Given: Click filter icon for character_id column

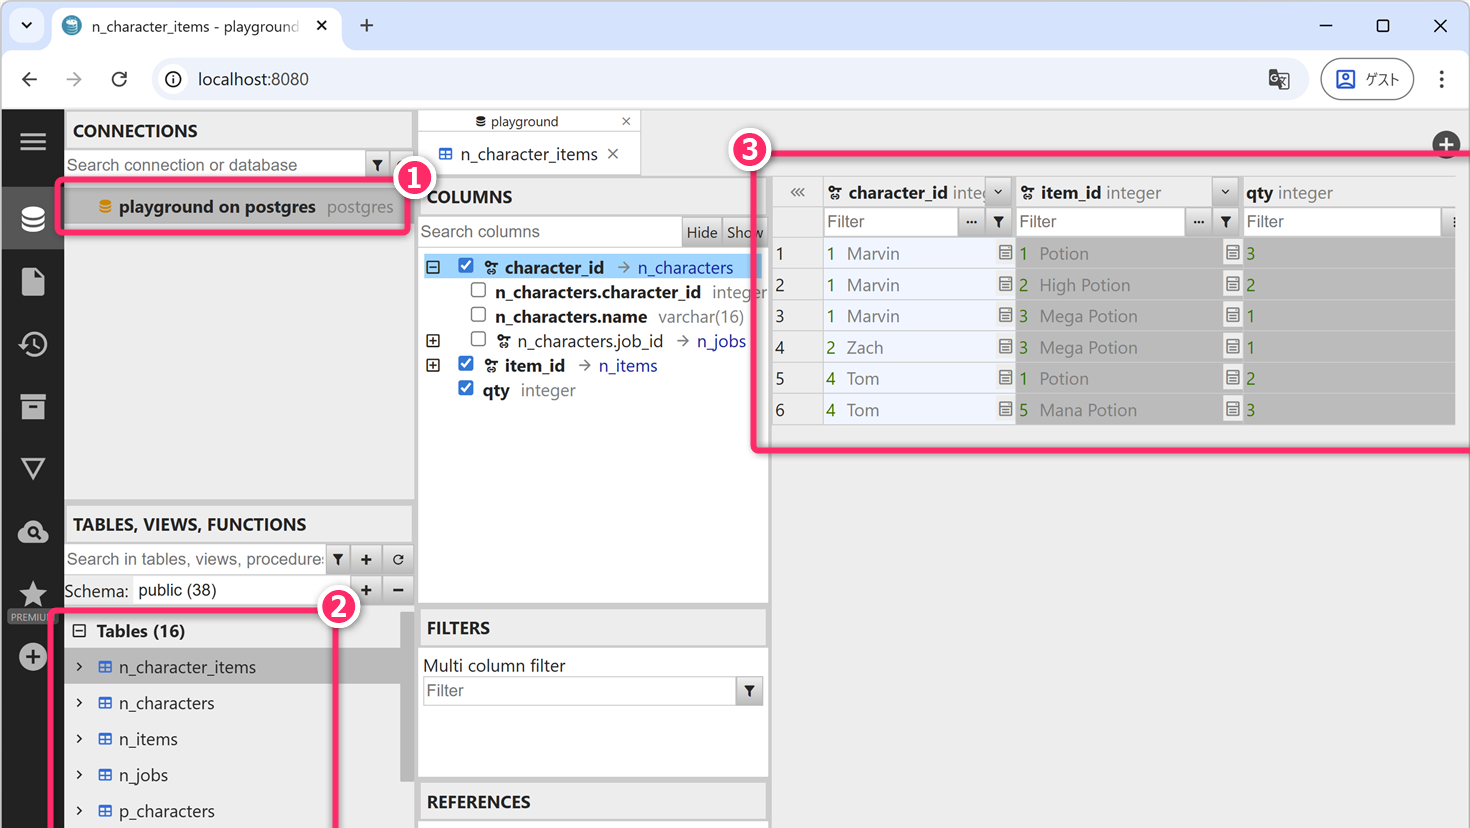Looking at the screenshot, I should pos(998,222).
